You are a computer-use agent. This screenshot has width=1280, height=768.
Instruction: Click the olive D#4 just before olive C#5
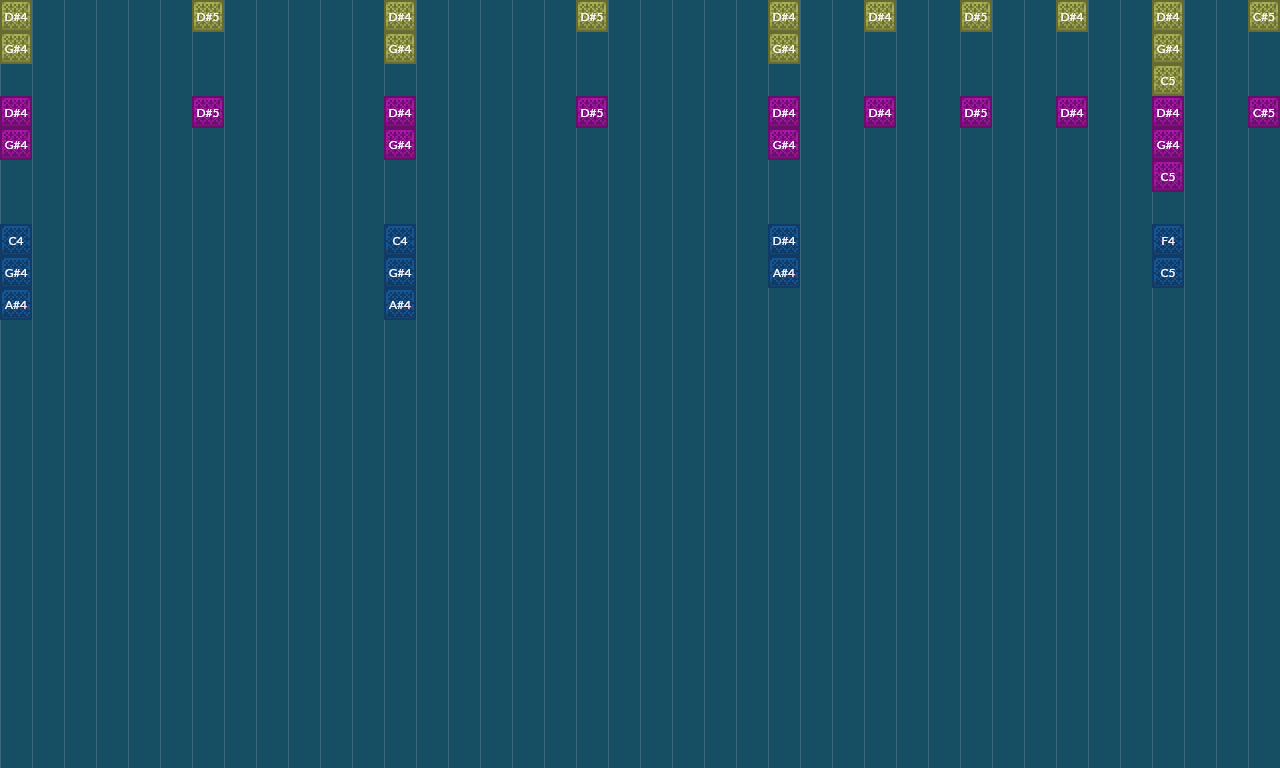point(1168,16)
